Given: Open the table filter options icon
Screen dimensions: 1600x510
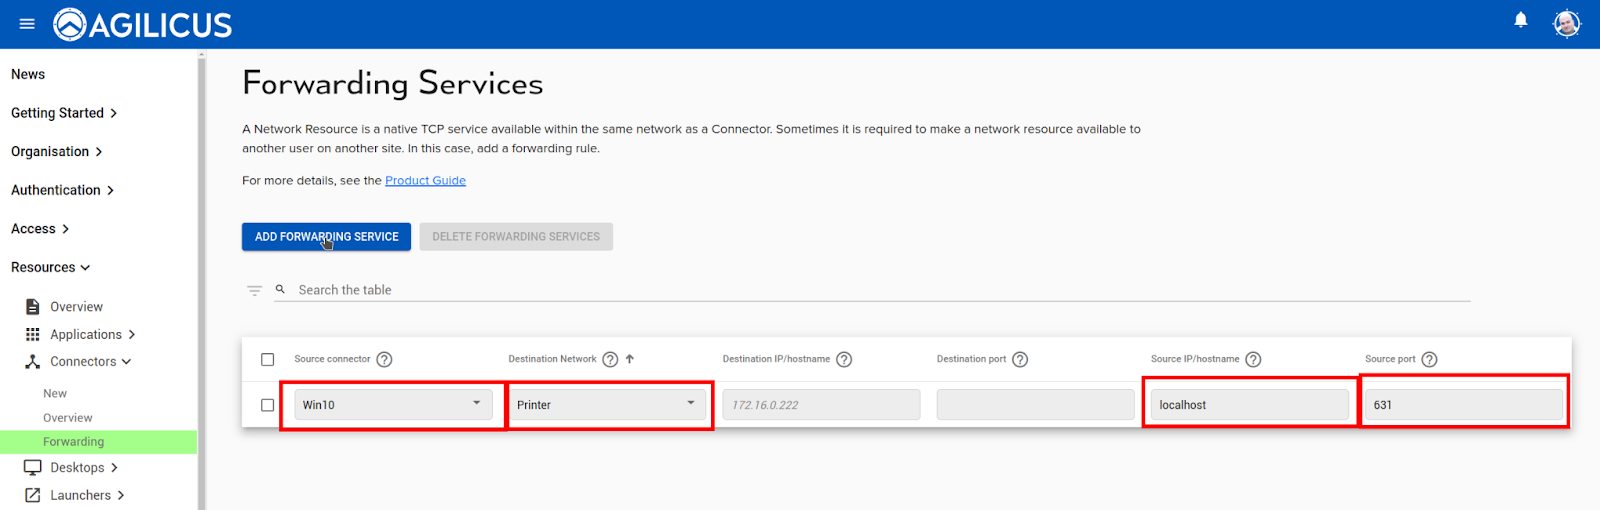Looking at the screenshot, I should click(x=255, y=291).
